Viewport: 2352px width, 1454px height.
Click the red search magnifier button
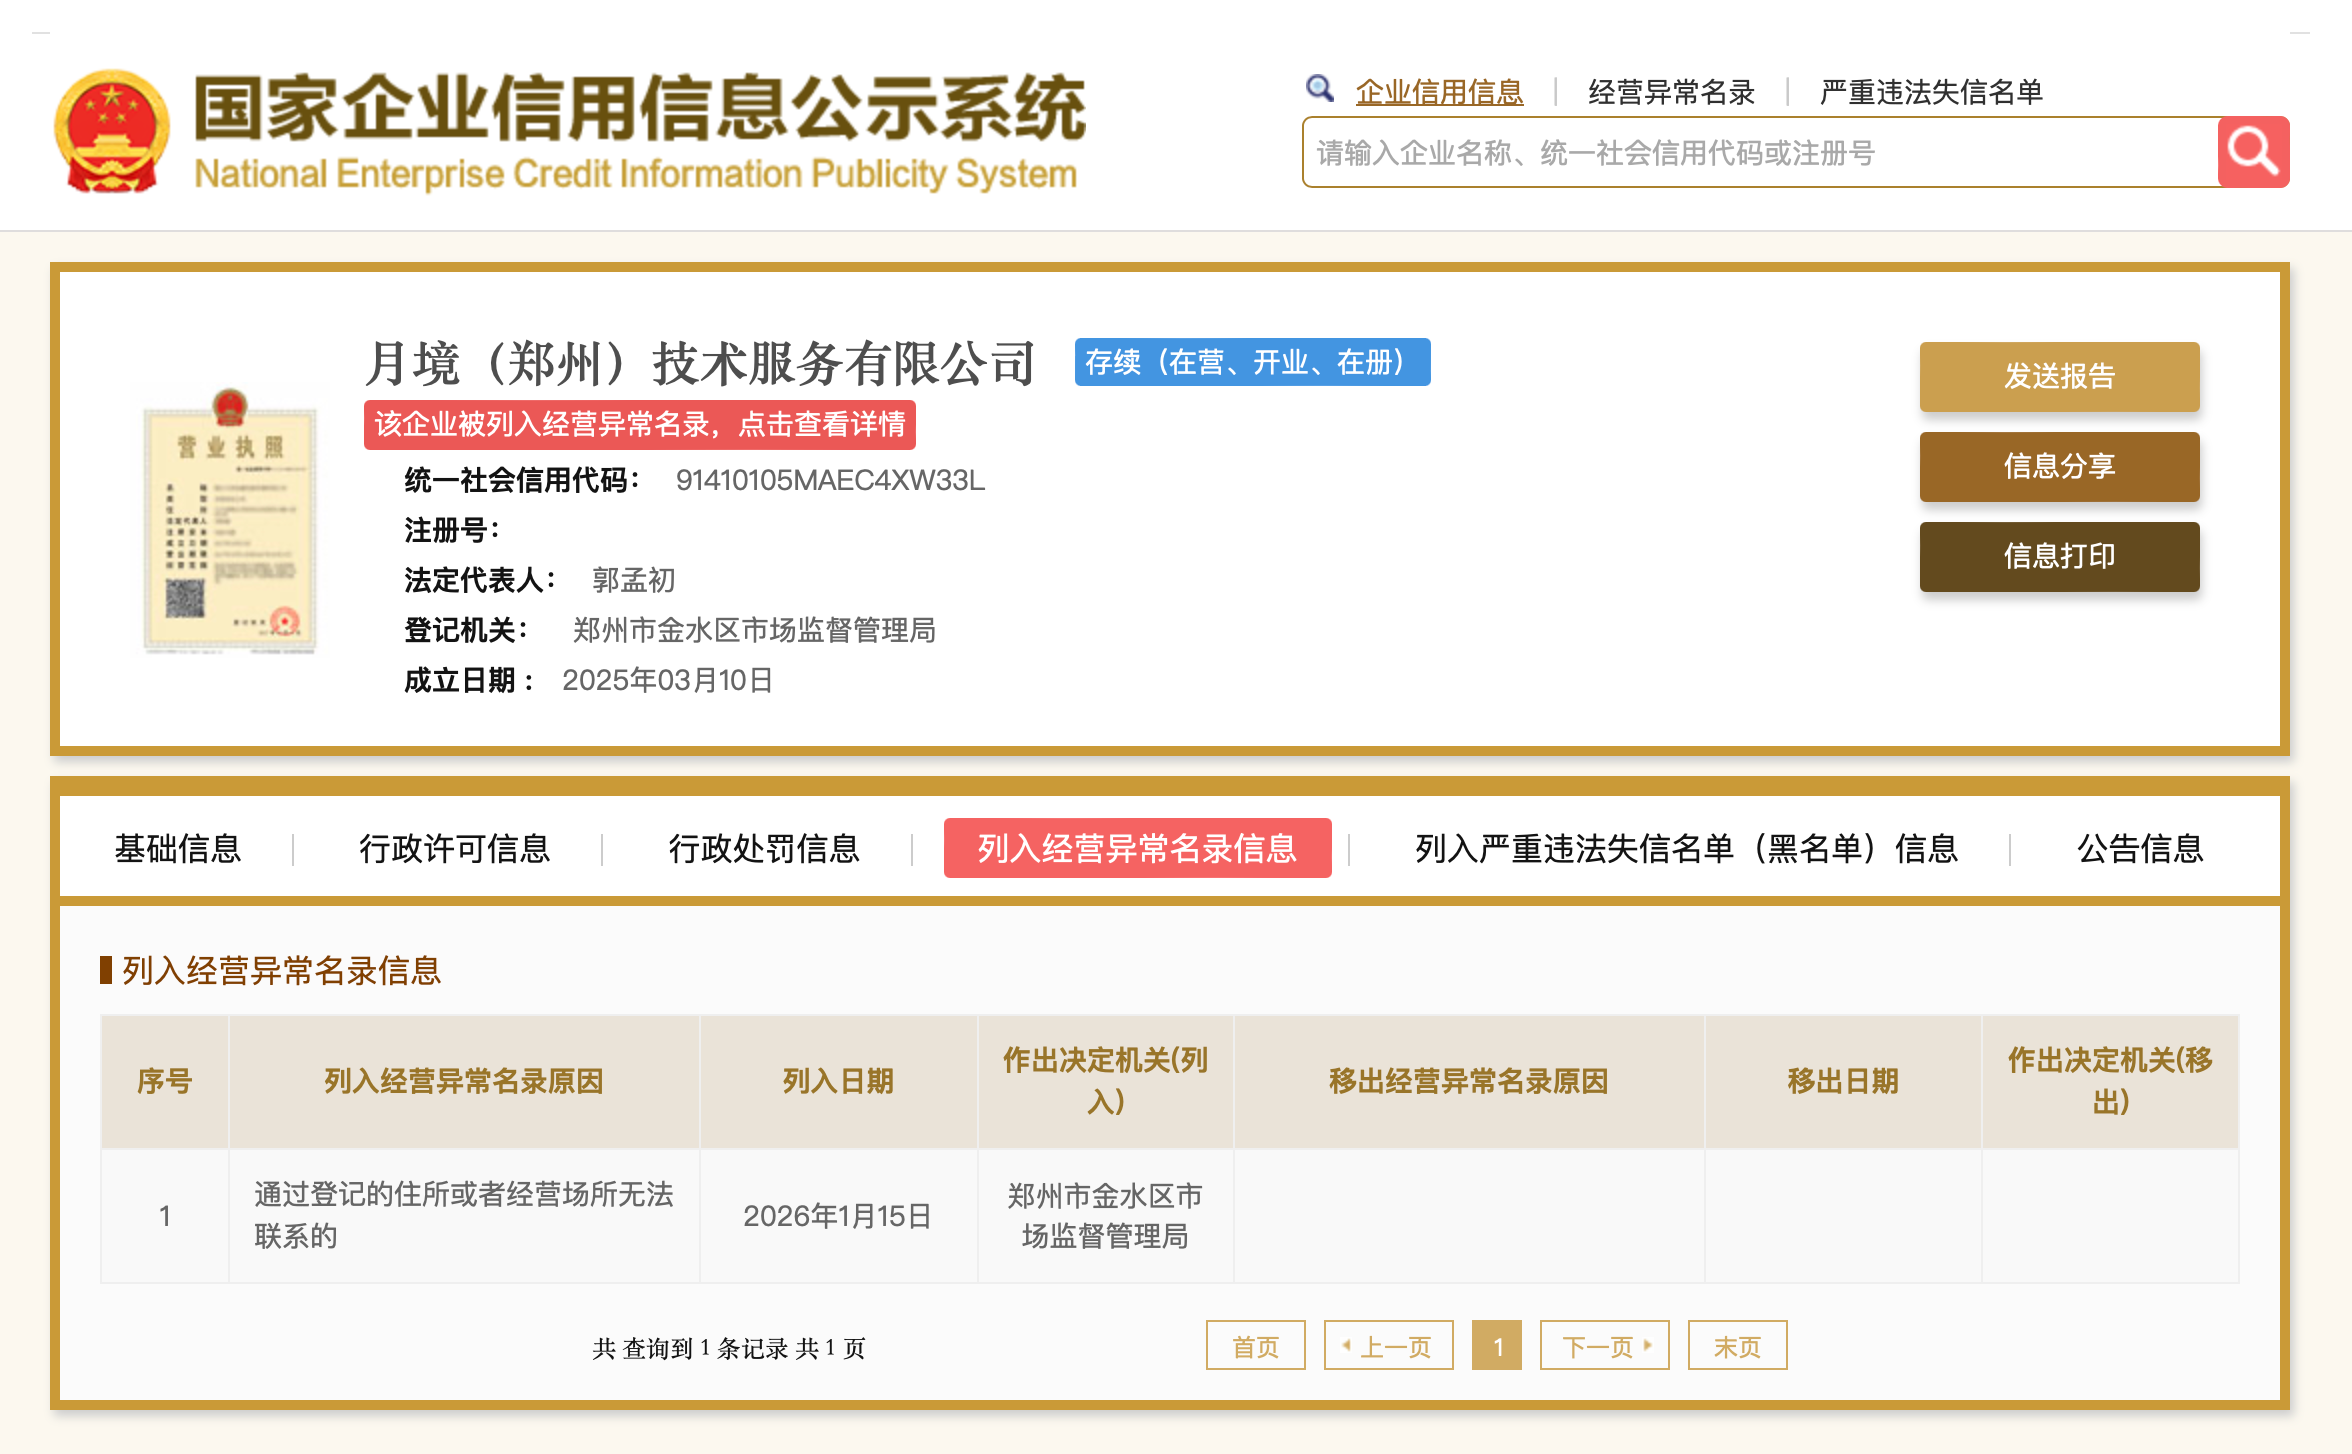point(2252,152)
